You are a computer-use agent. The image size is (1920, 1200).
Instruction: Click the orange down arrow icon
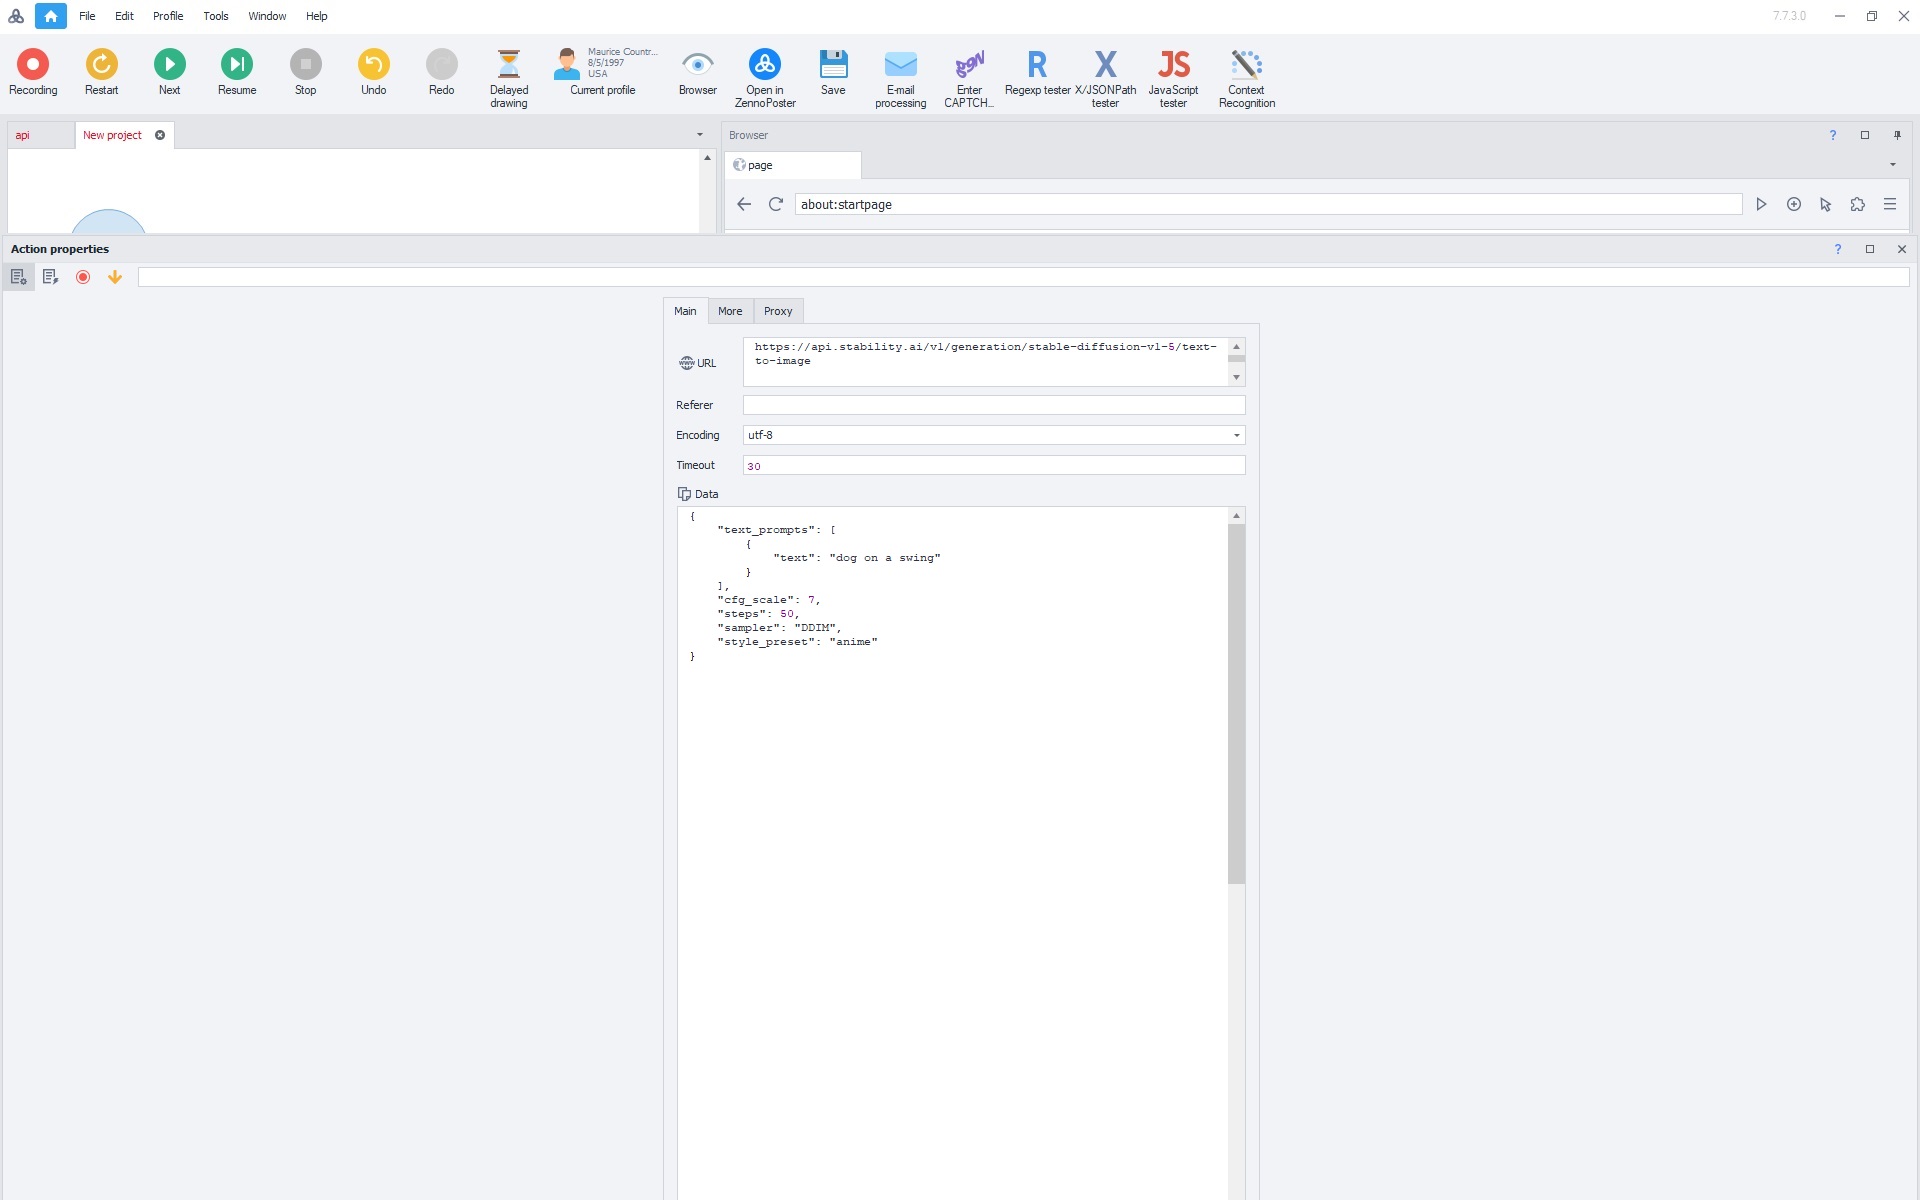pos(115,277)
